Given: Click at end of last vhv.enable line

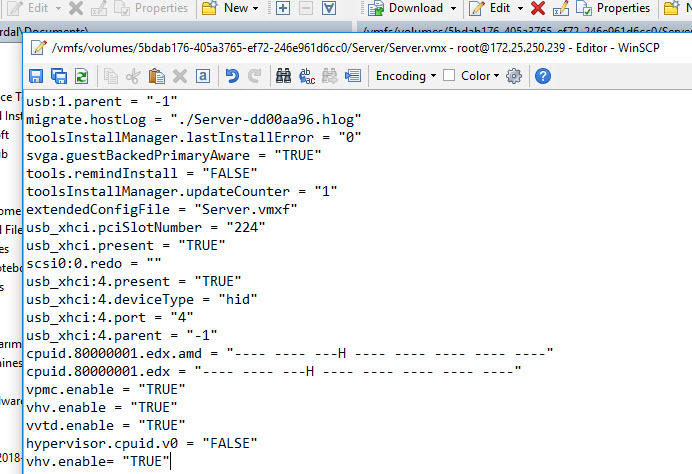Looking at the screenshot, I should [171, 460].
